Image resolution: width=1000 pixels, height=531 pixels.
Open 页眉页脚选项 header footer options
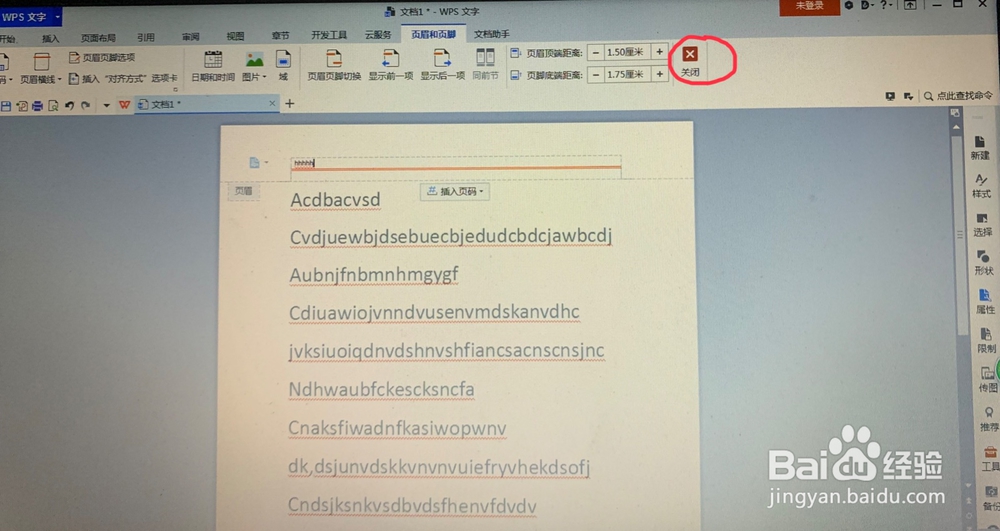click(102, 57)
